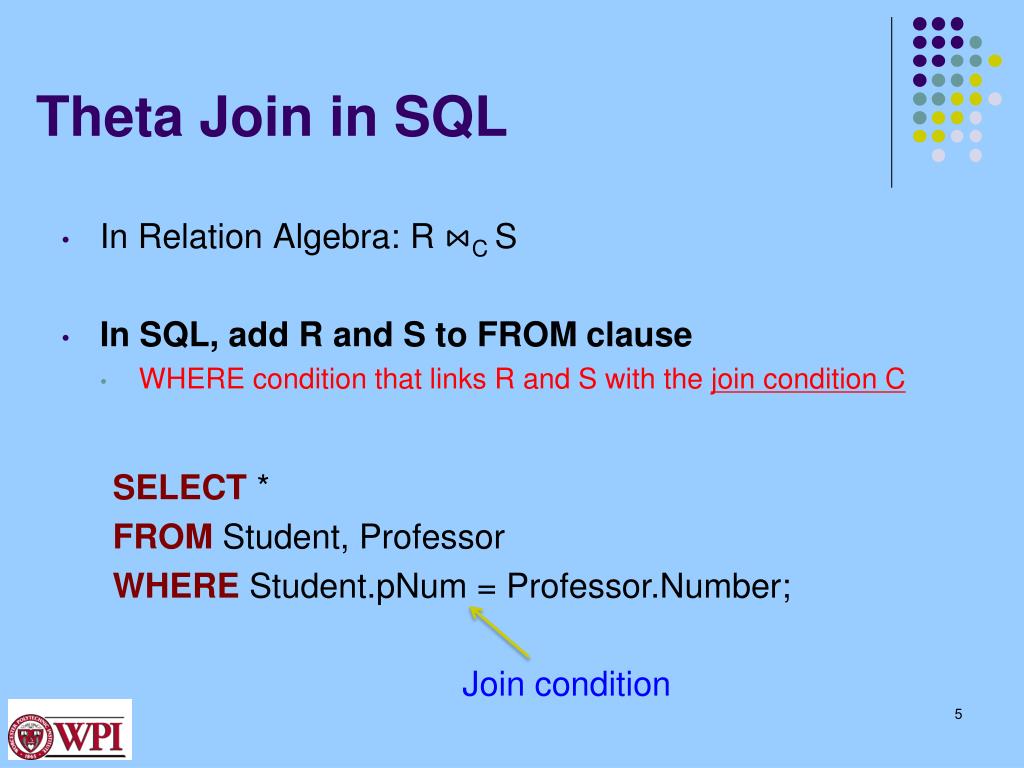The image size is (1024, 768).
Task: Click the yellow arrow pointing to equals sign
Action: coord(500,632)
